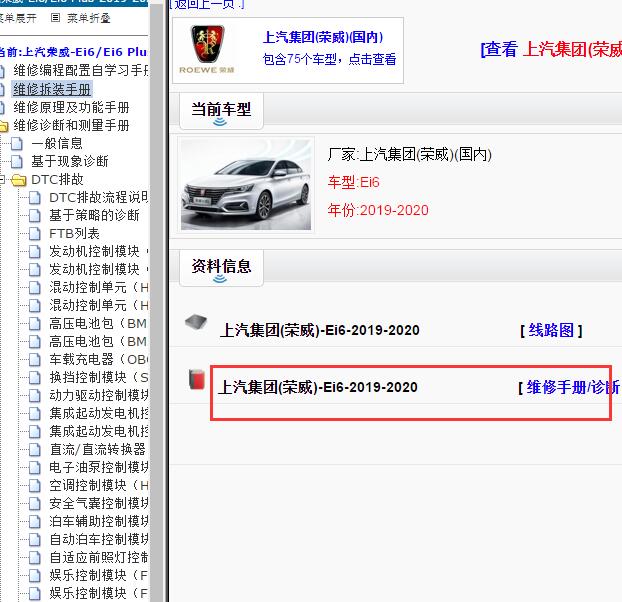The width and height of the screenshot is (622, 602).
Task: Select 维修原理及功能手册 in the tree
Action: coord(71,107)
